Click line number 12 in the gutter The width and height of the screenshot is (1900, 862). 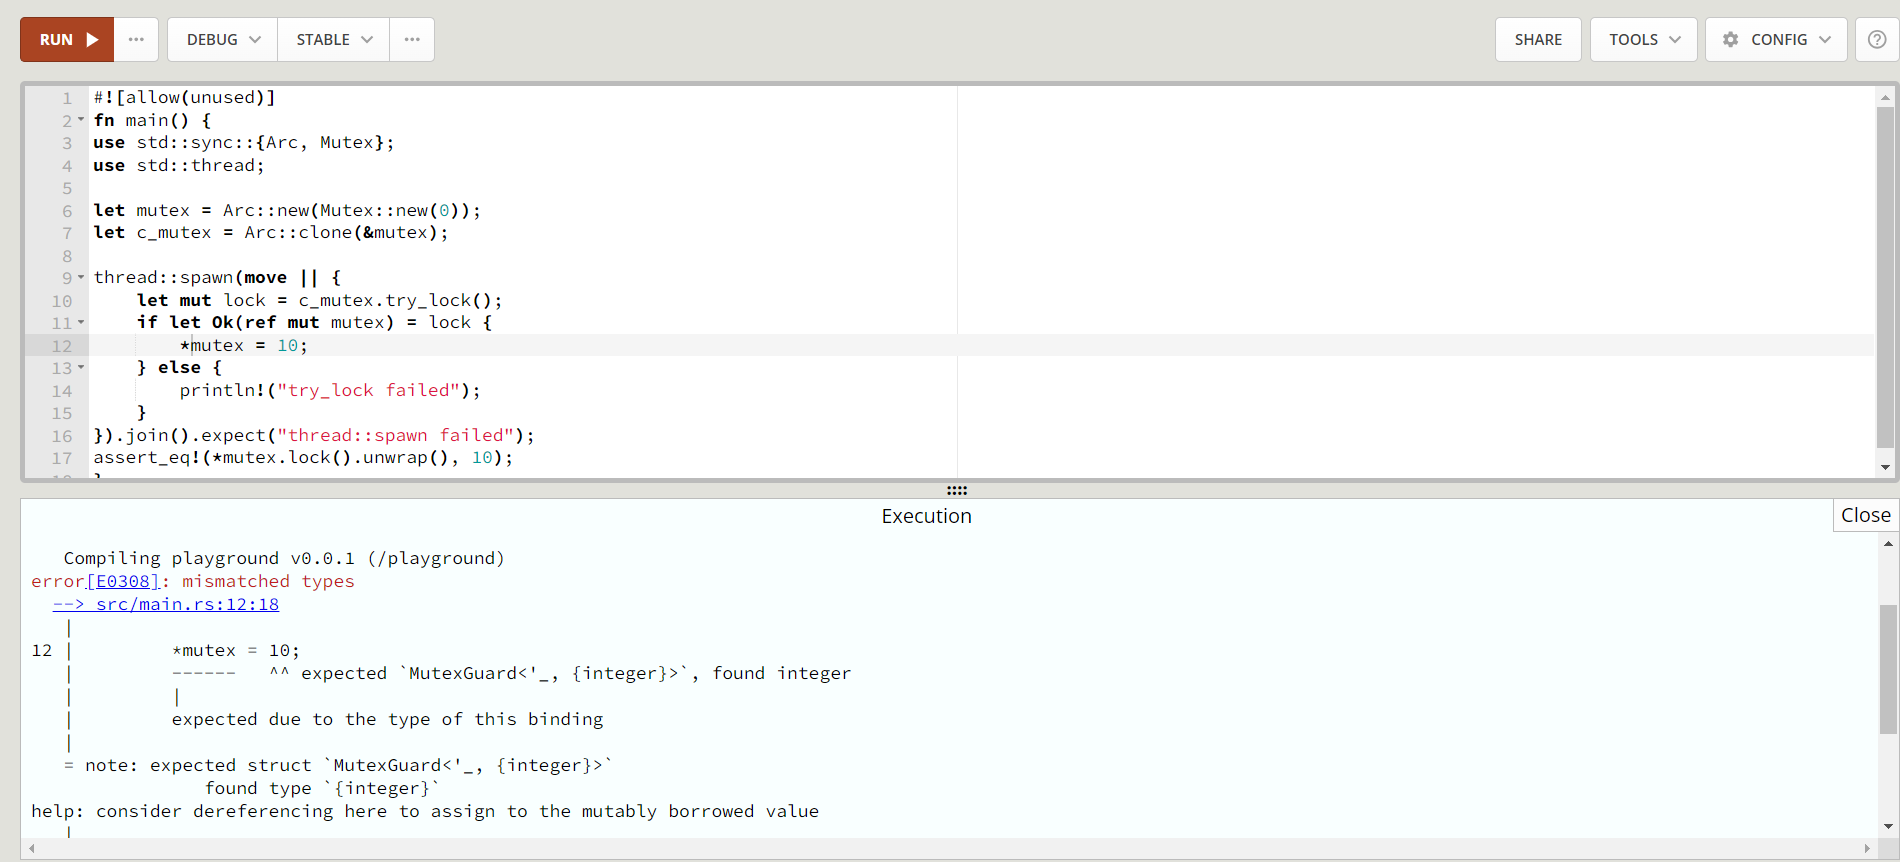click(x=62, y=346)
